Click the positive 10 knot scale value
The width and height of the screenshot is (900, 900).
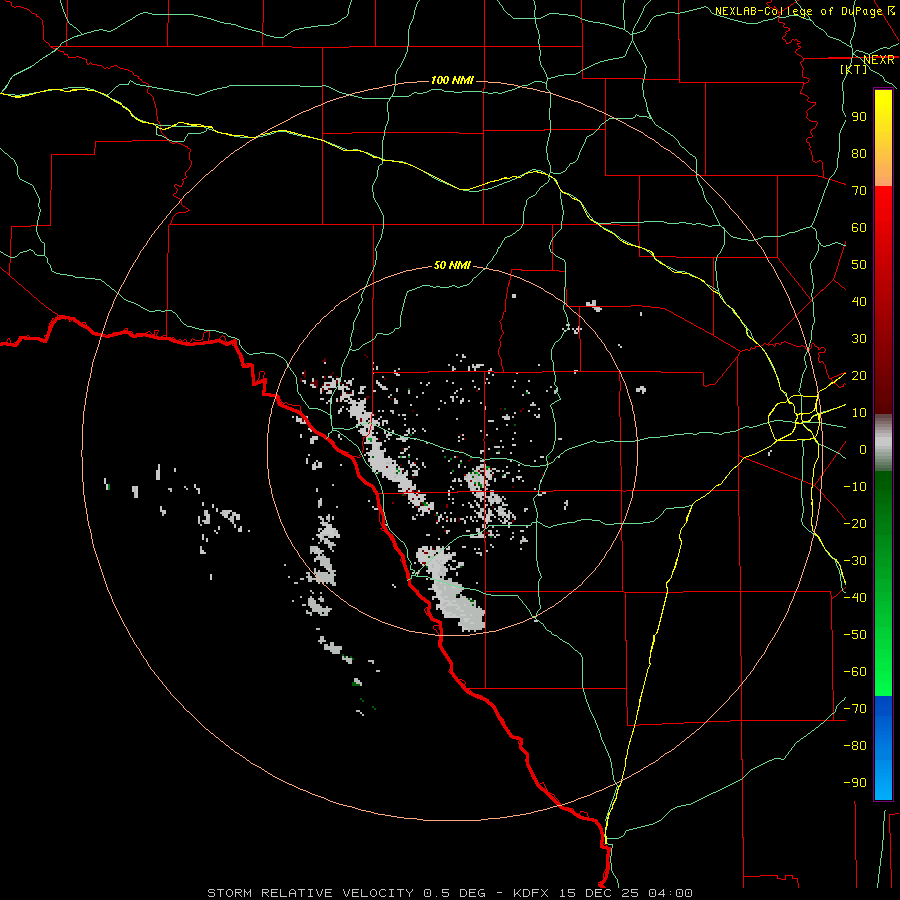coord(859,413)
